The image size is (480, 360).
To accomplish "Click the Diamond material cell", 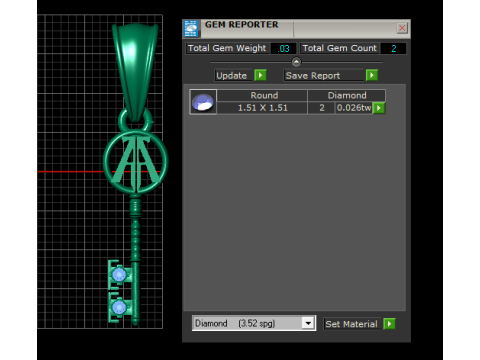I will point(347,96).
